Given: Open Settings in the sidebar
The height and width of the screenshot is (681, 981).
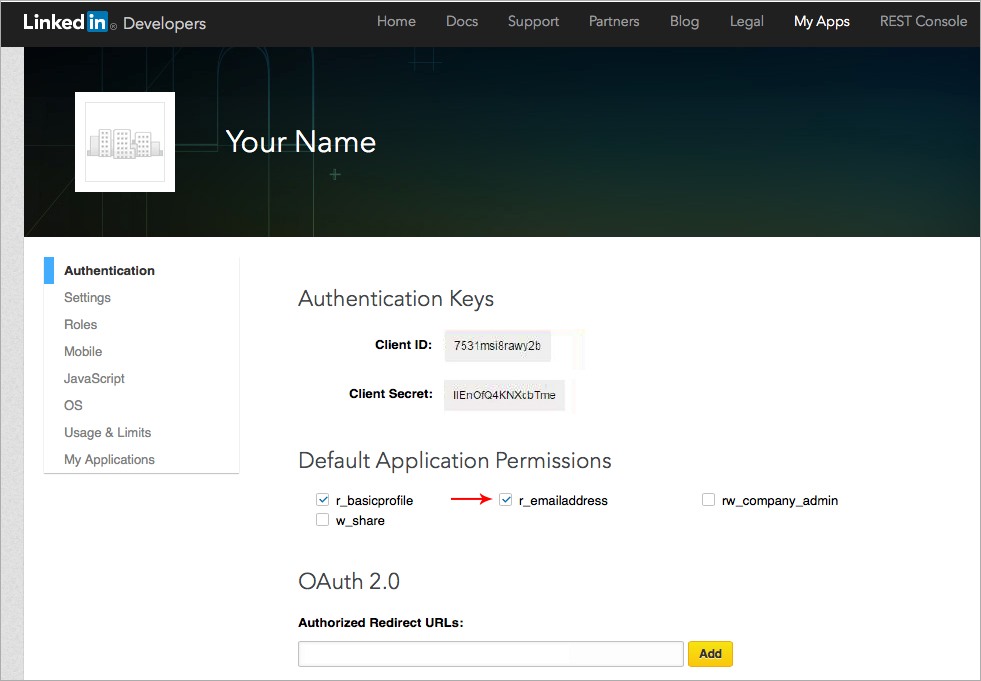Looking at the screenshot, I should (x=87, y=298).
